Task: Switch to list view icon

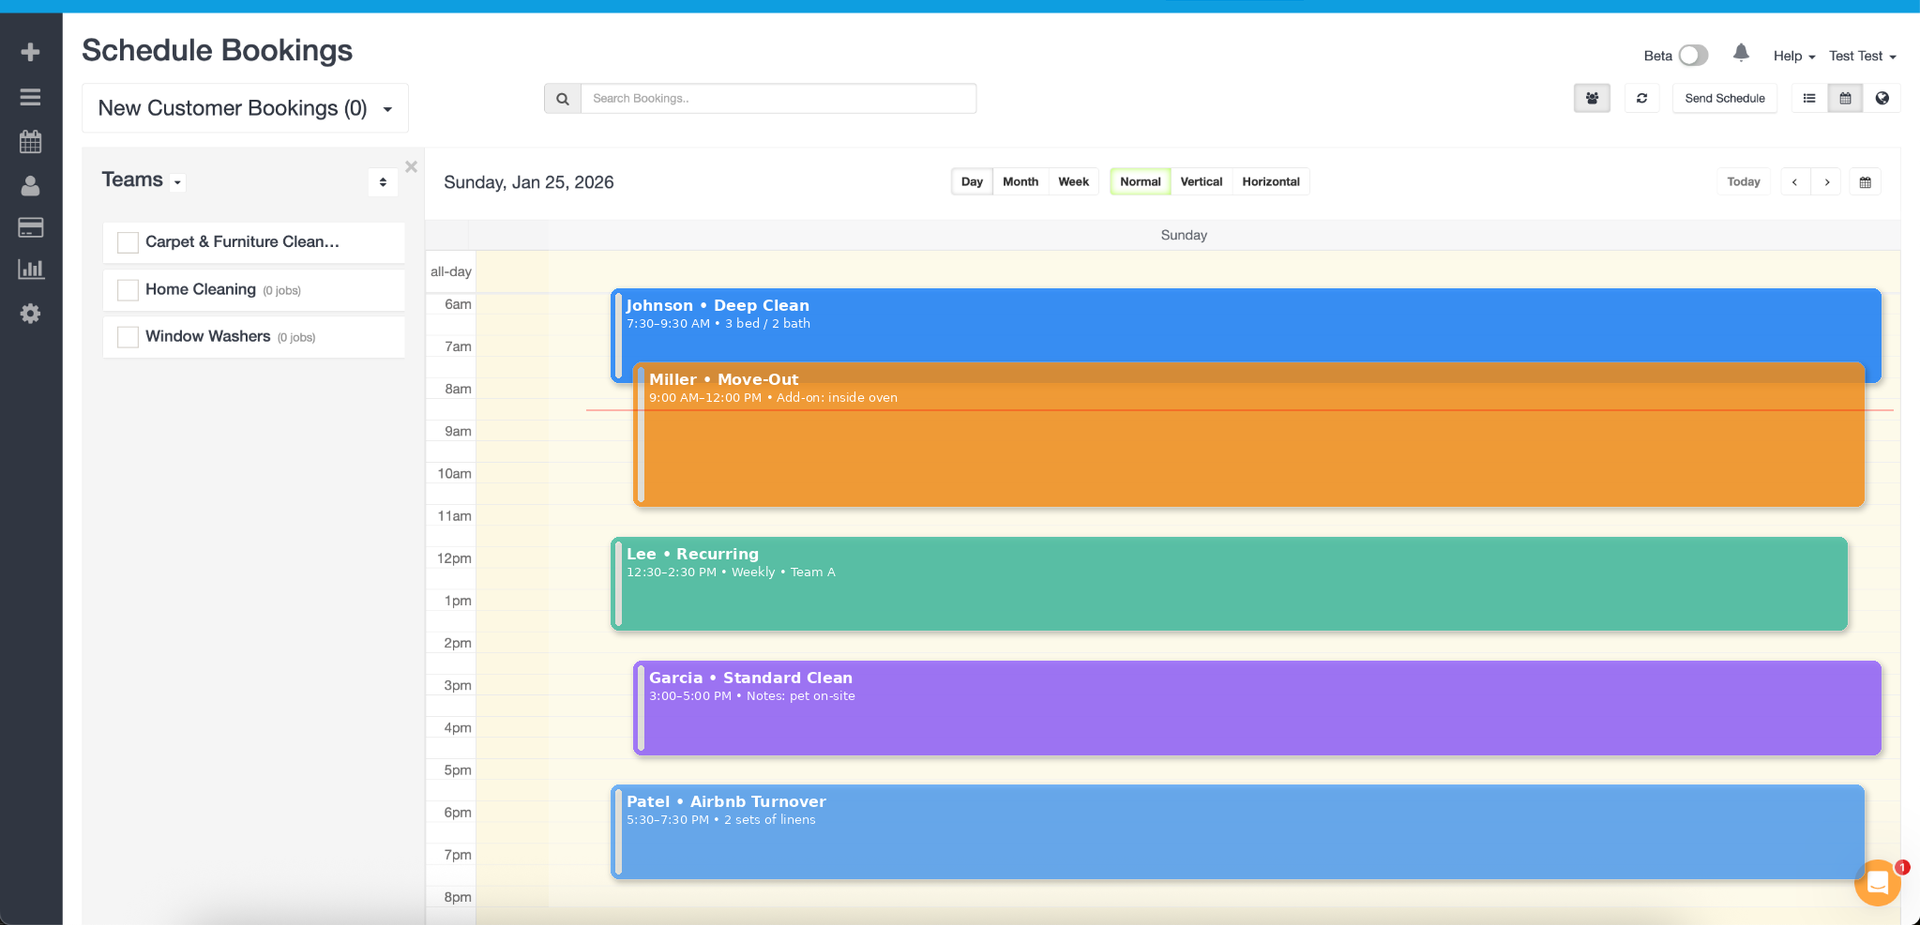Action: point(1808,98)
